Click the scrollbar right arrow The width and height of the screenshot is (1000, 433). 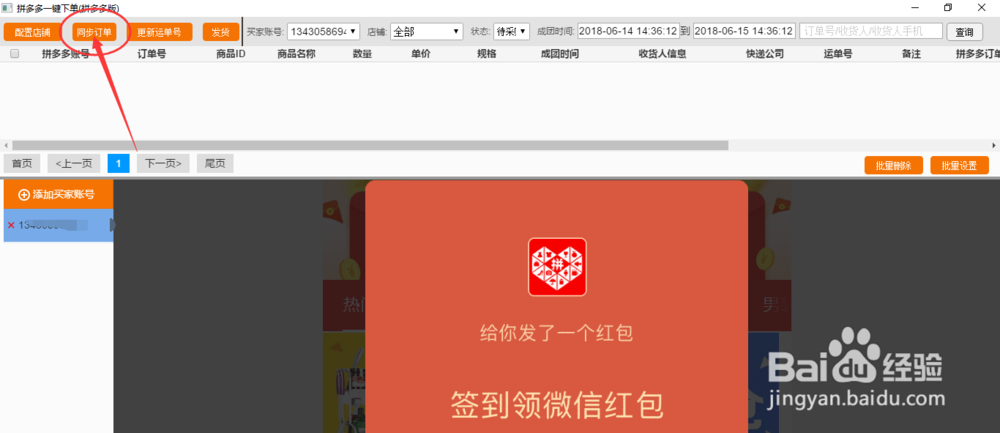[x=994, y=145]
